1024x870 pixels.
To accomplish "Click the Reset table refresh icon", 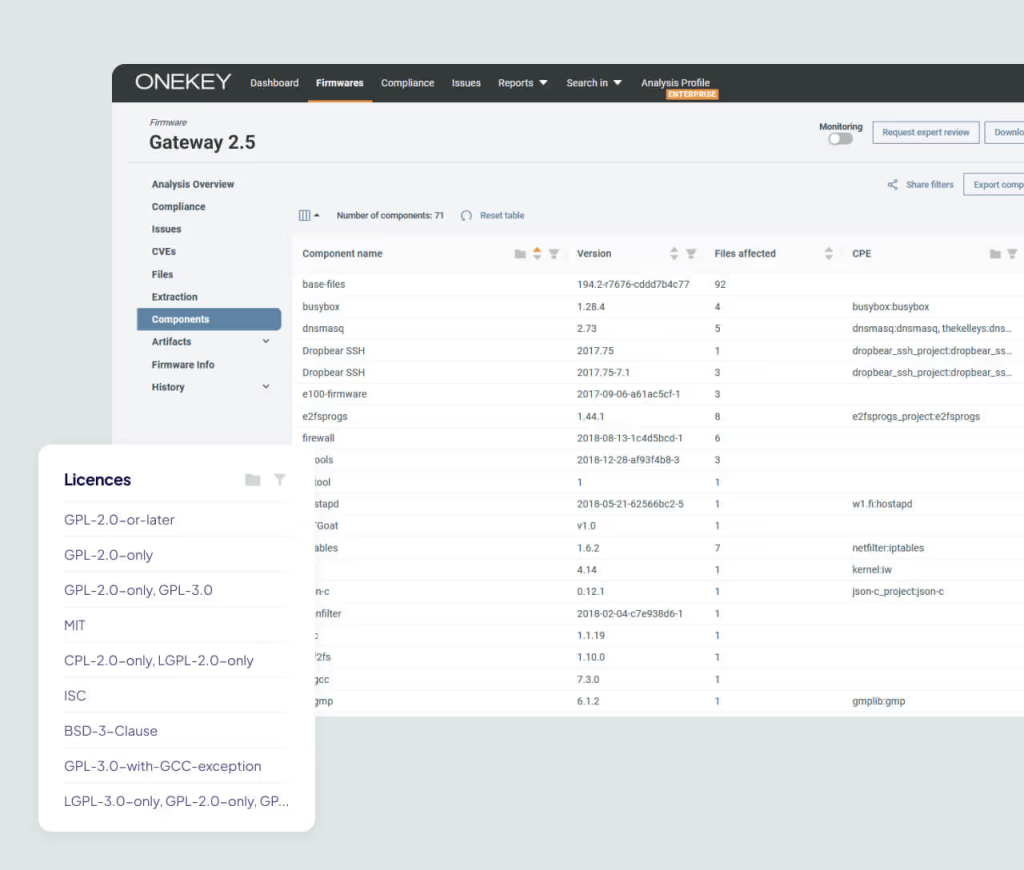I will click(x=466, y=216).
